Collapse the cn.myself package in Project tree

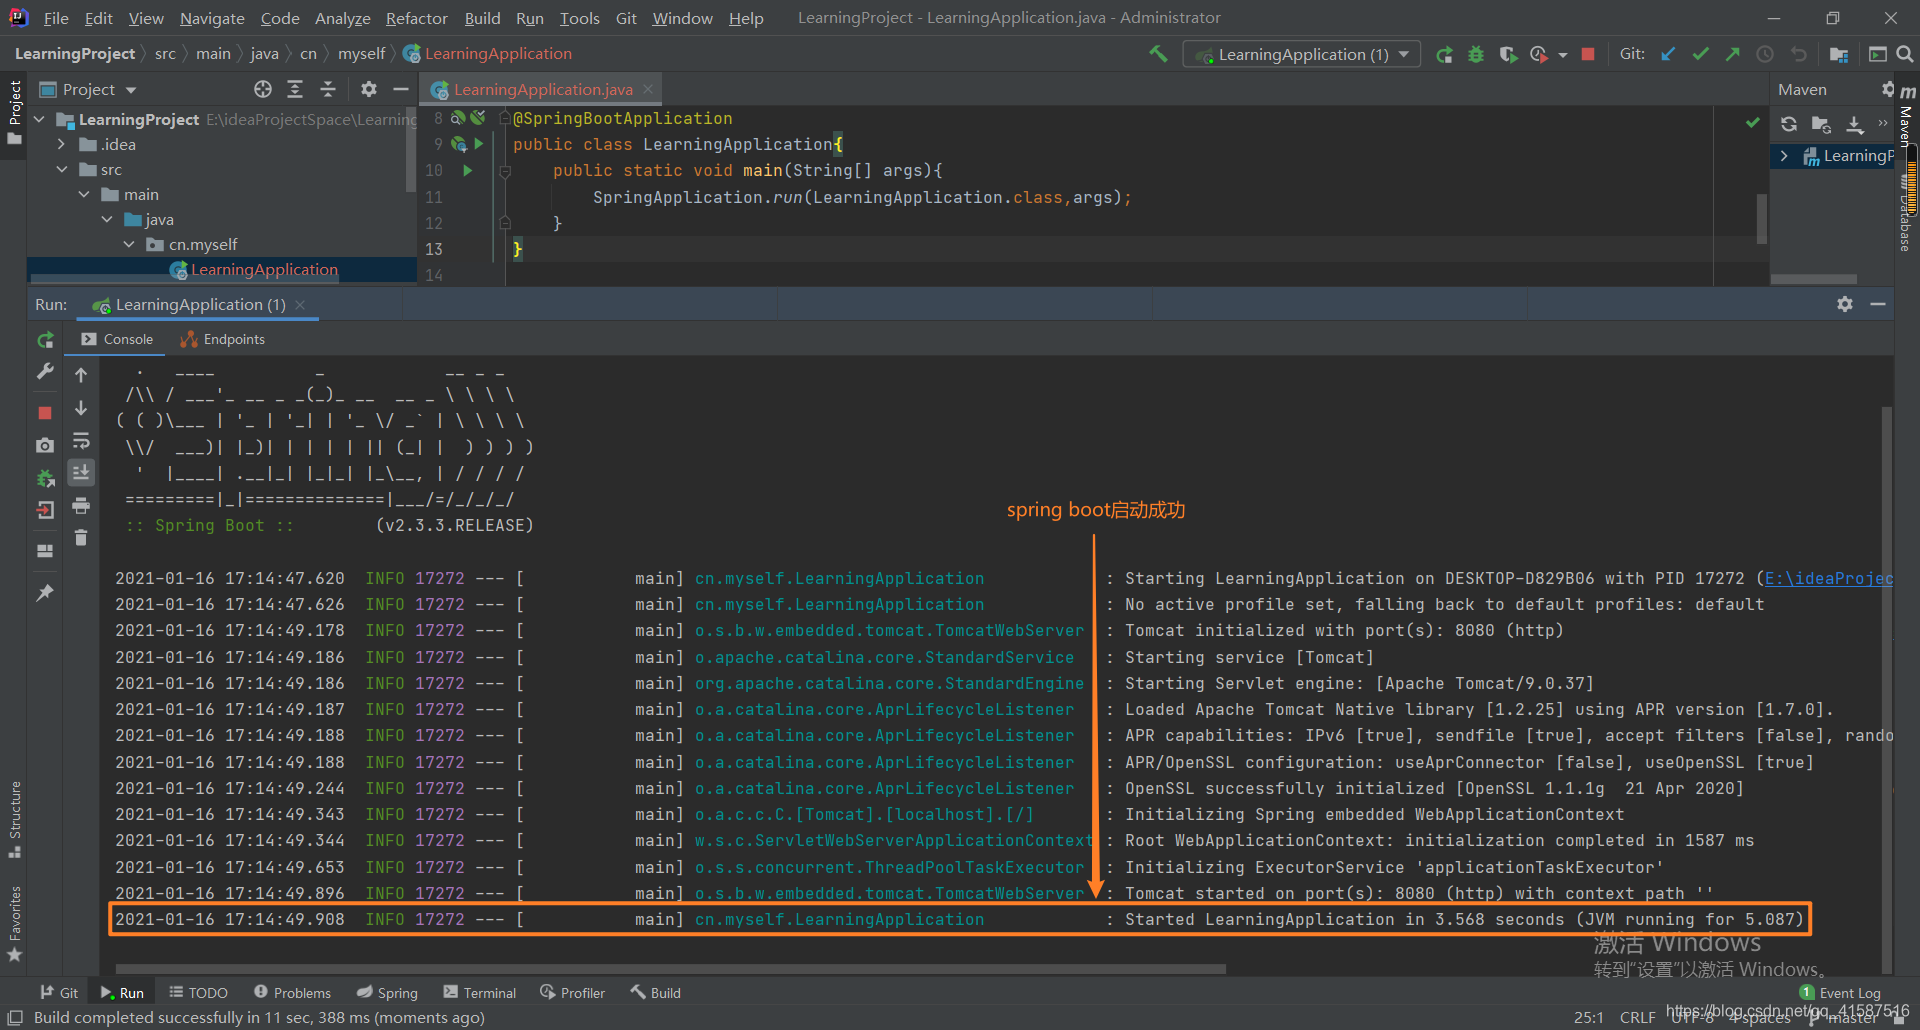(x=128, y=244)
